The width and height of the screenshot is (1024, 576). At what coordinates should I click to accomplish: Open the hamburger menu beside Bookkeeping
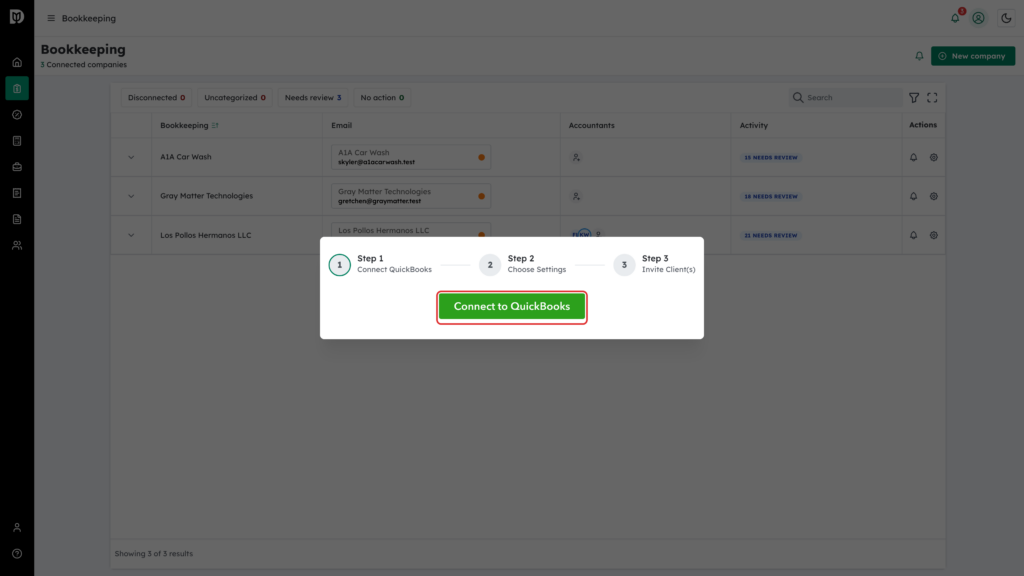click(x=51, y=18)
